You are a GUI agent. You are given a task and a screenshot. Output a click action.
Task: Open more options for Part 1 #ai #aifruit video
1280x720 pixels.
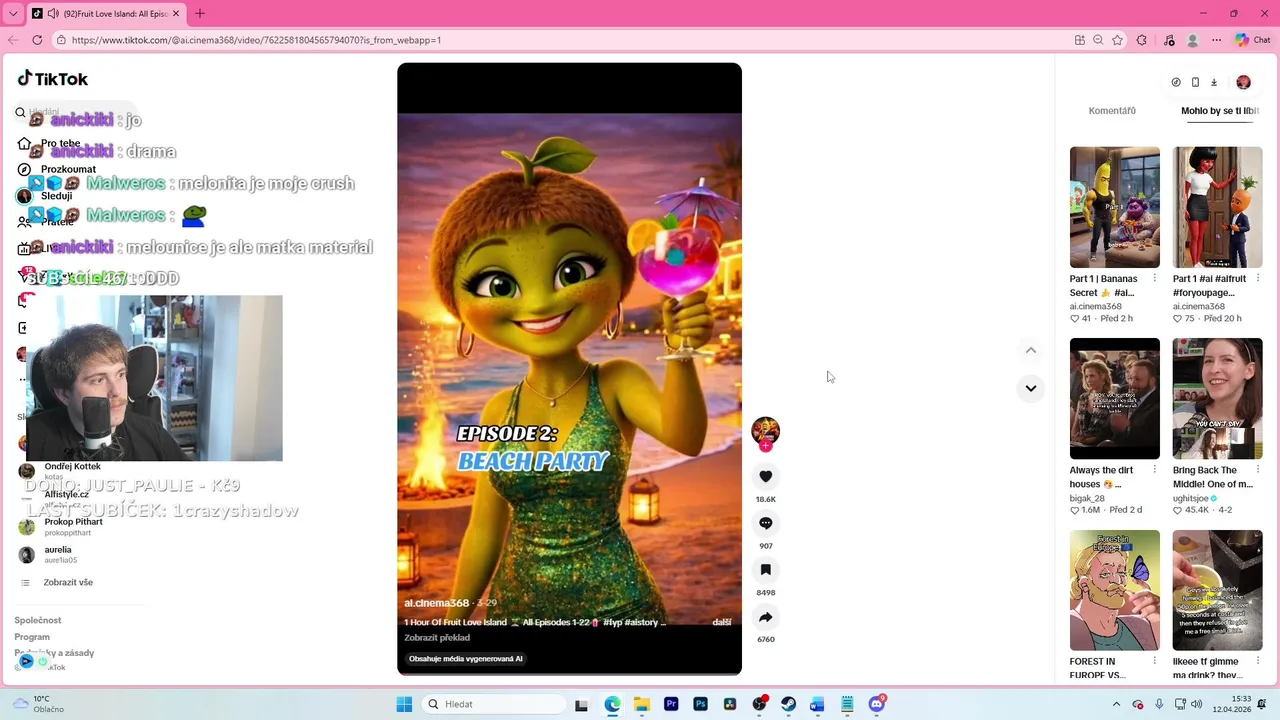(x=1257, y=279)
